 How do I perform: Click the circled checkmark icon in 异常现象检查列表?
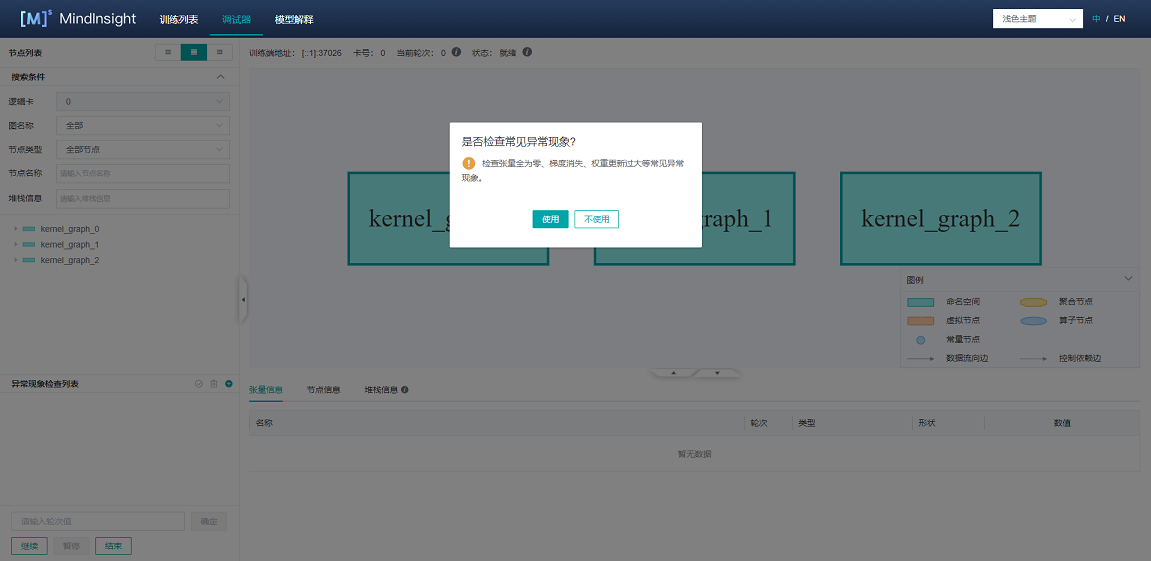[199, 384]
